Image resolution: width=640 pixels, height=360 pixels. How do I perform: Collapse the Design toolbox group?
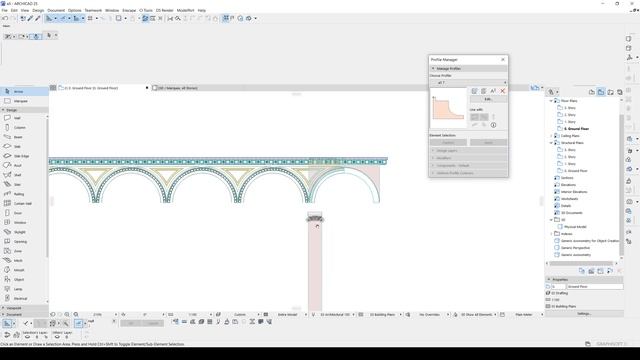pyautogui.click(x=3, y=110)
